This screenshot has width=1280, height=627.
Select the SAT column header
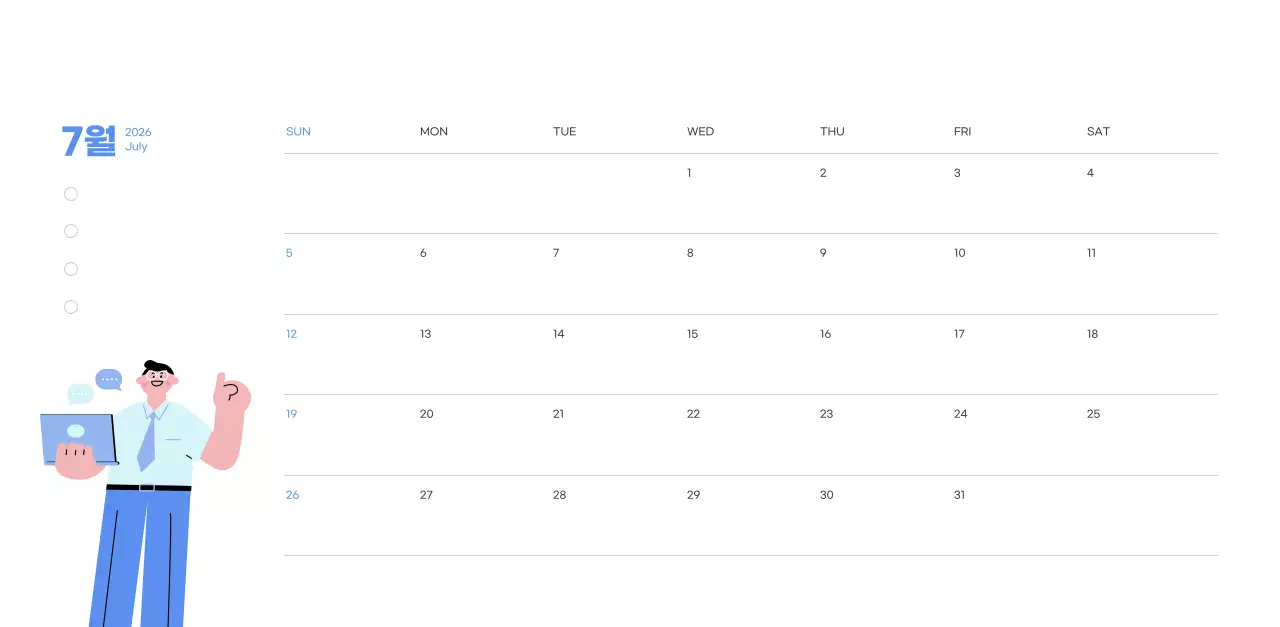1098,132
